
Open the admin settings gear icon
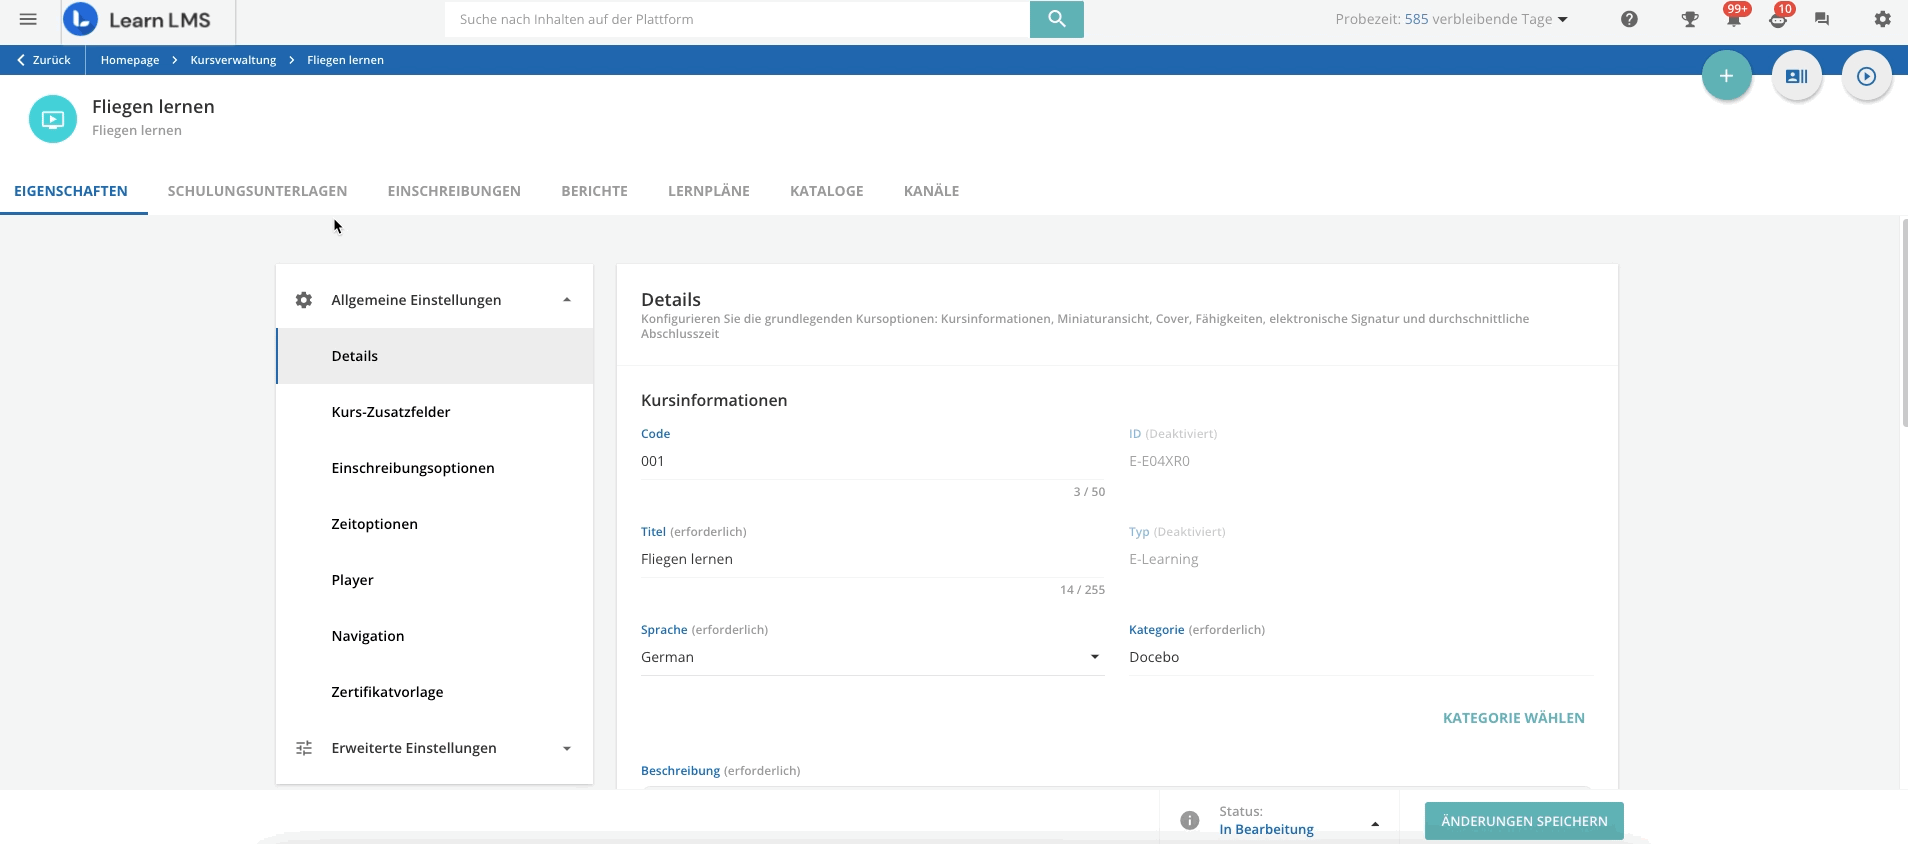(1882, 19)
